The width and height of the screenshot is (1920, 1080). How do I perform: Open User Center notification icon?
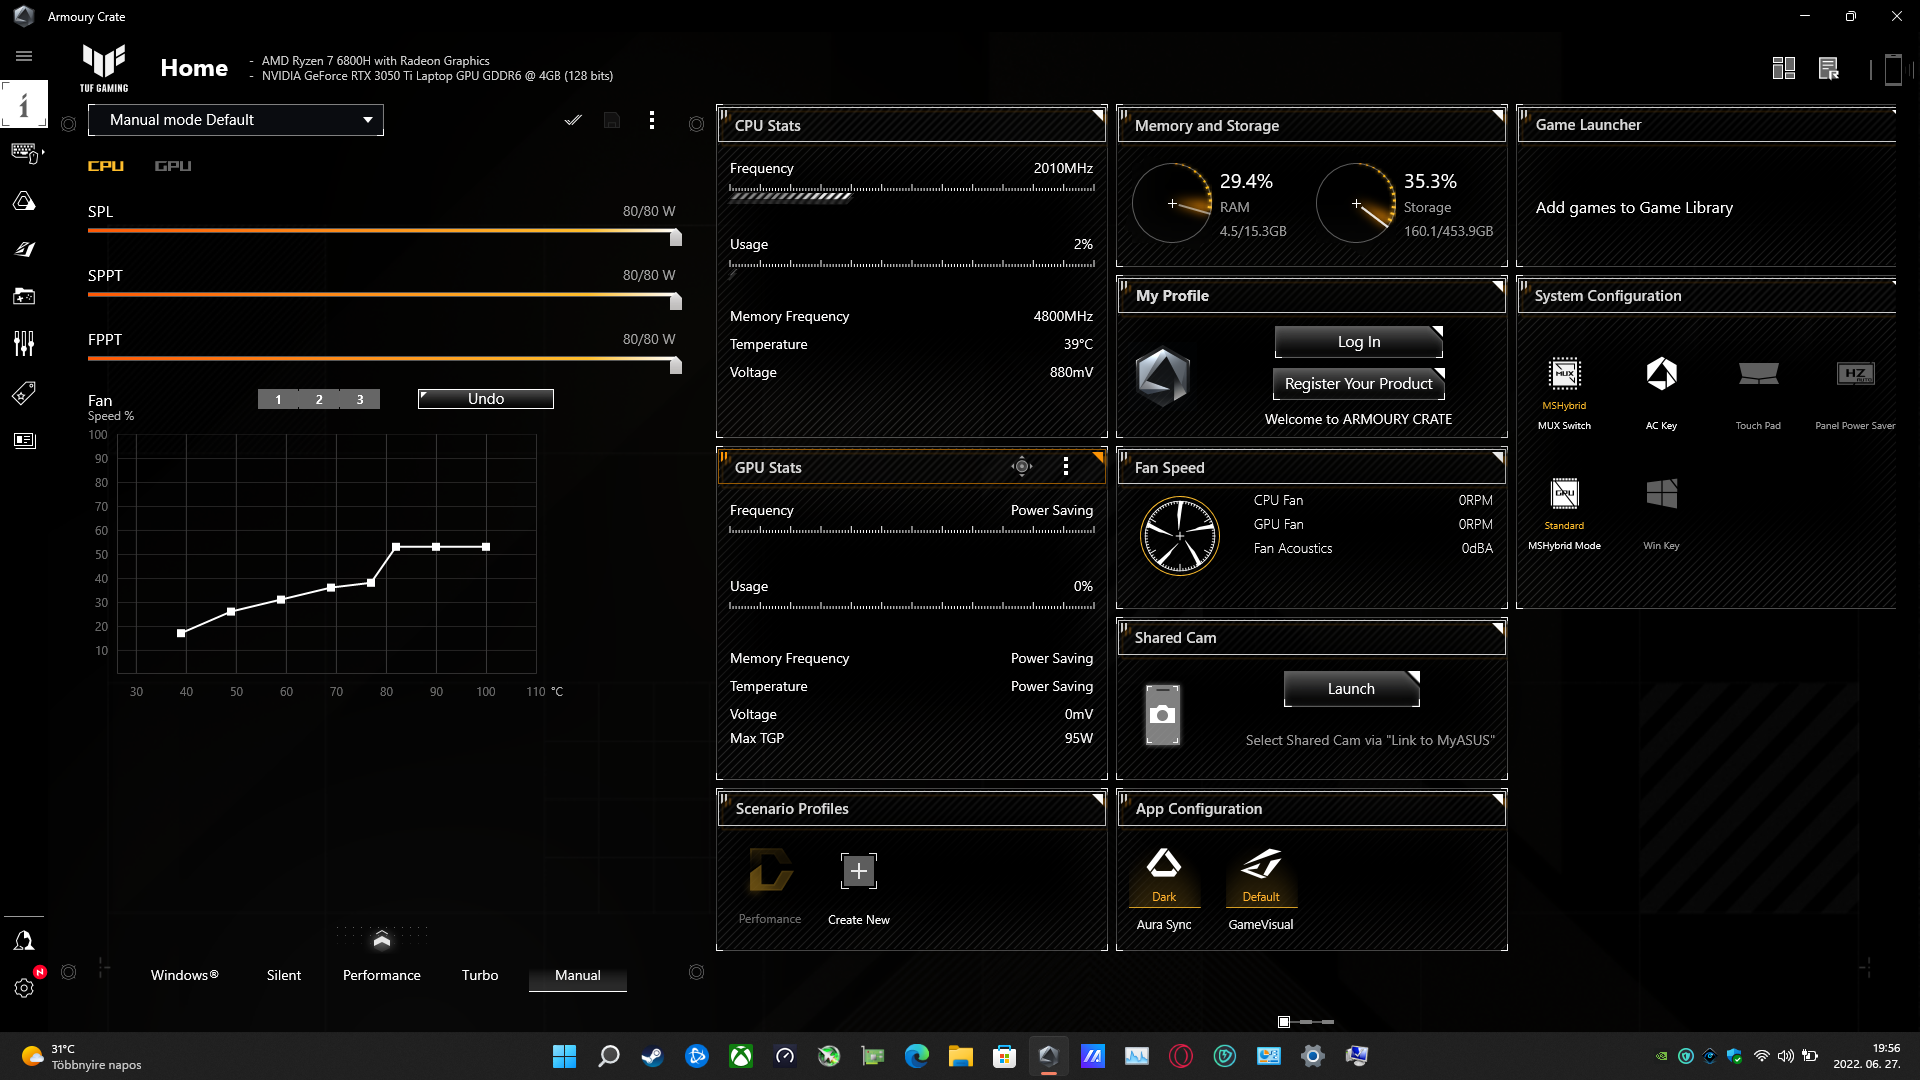(24, 941)
